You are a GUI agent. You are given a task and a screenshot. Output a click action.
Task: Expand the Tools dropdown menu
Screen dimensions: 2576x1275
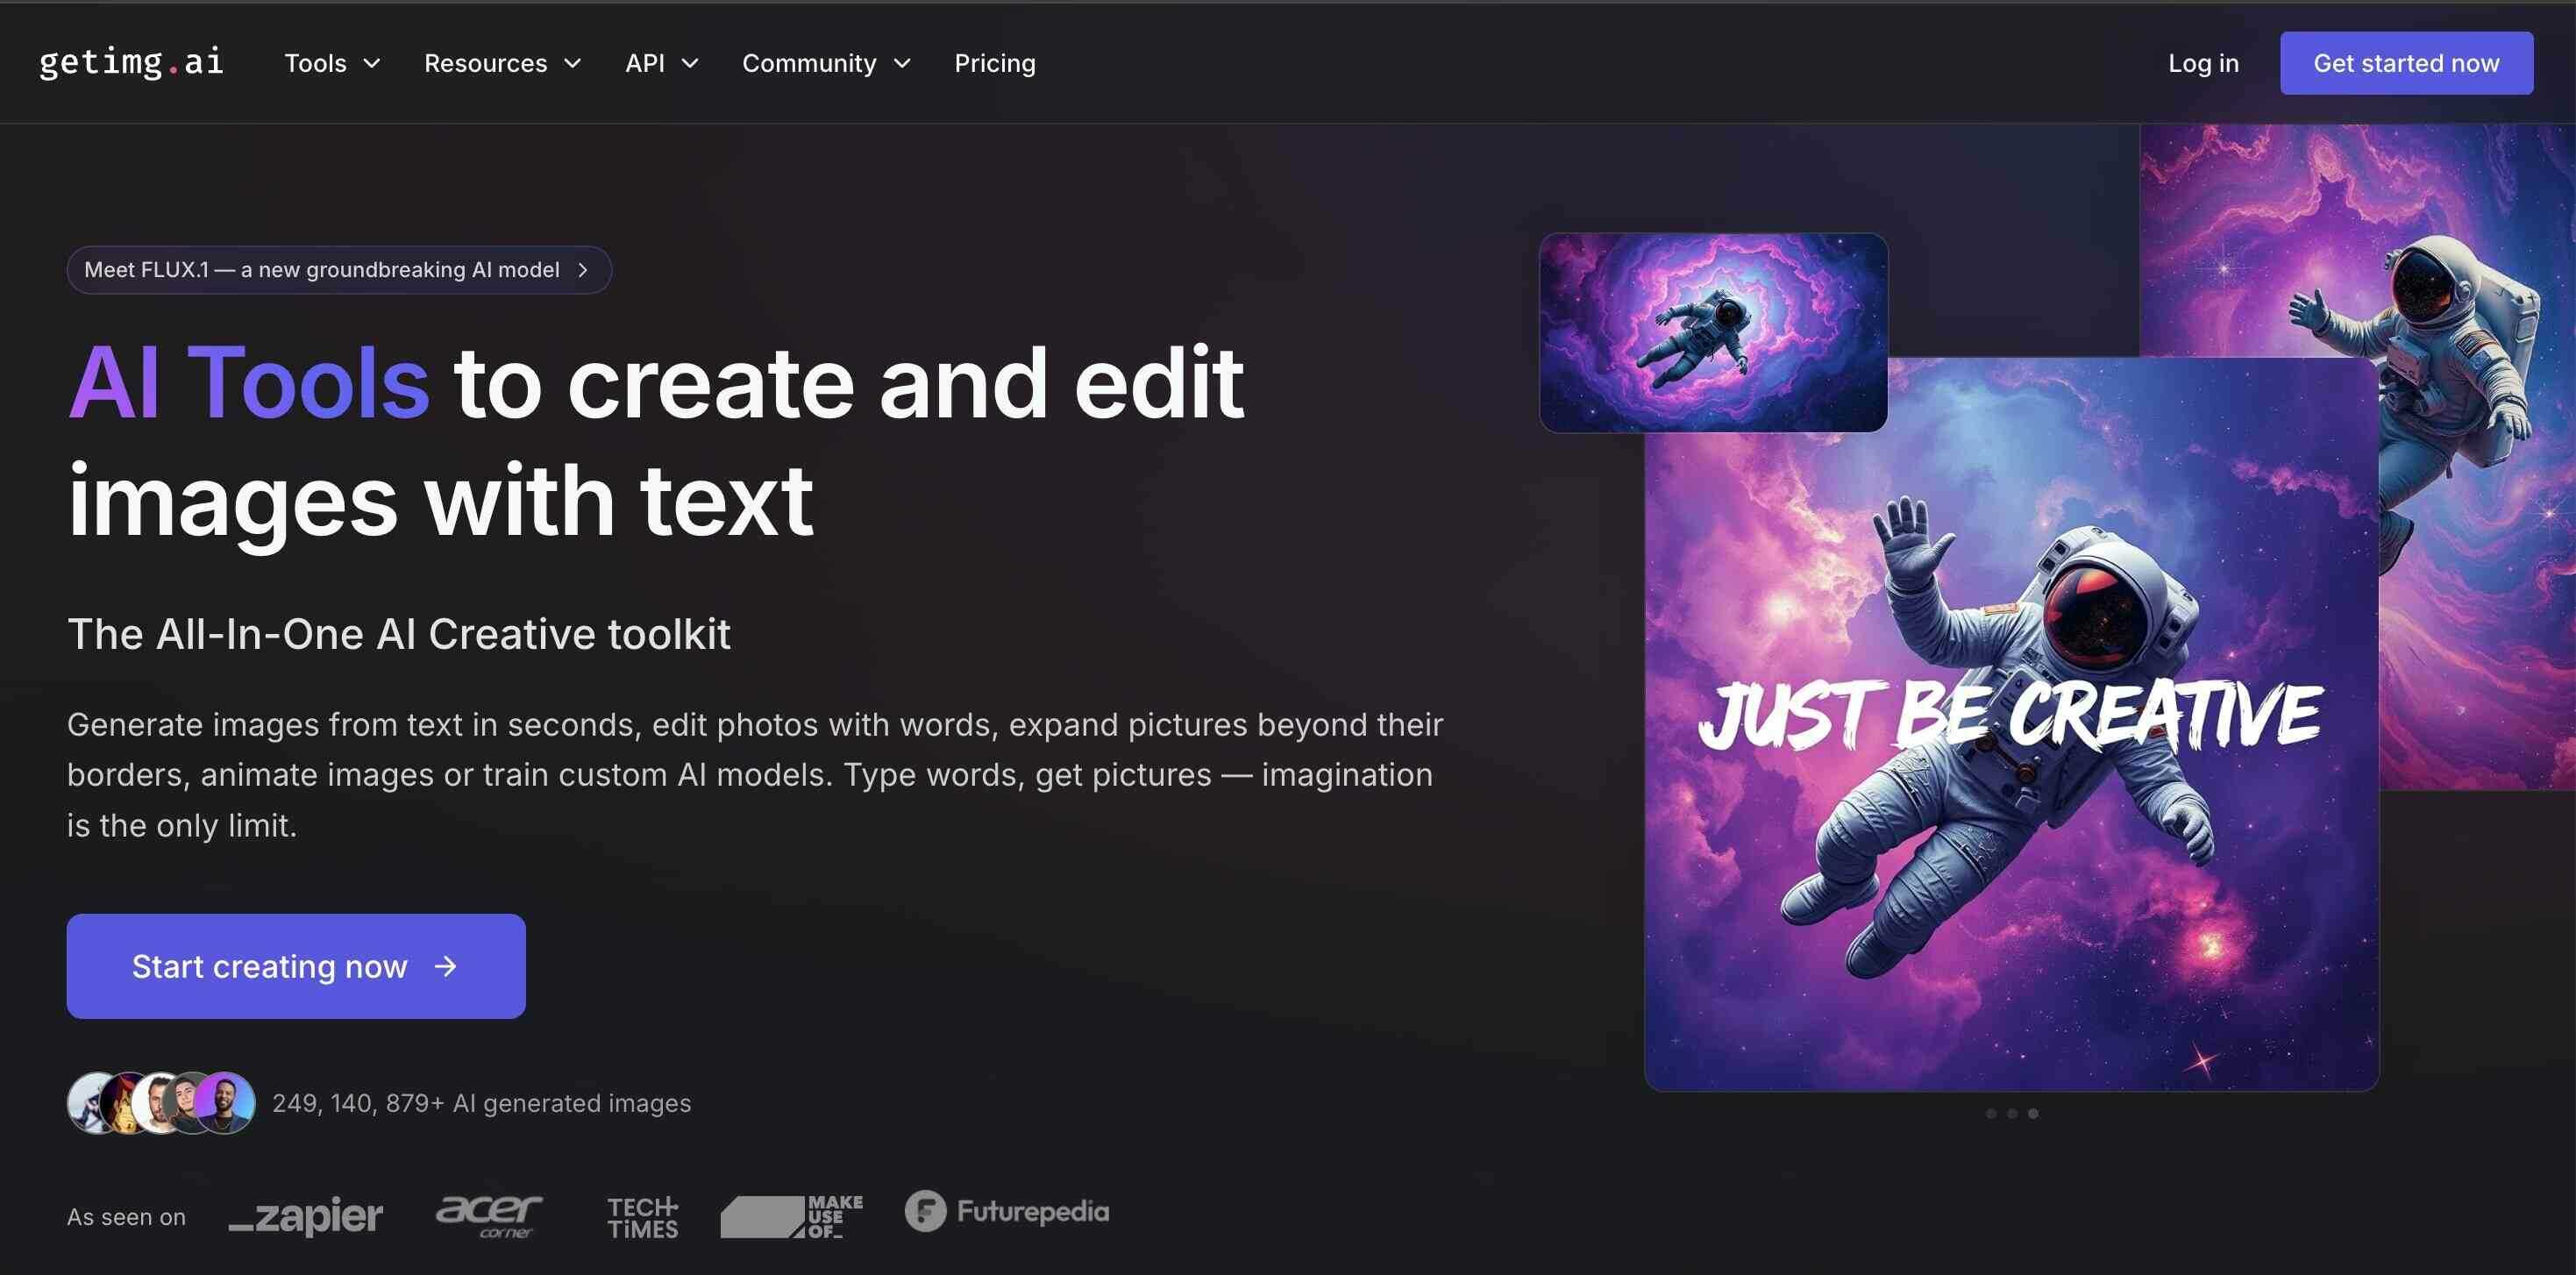coord(332,63)
